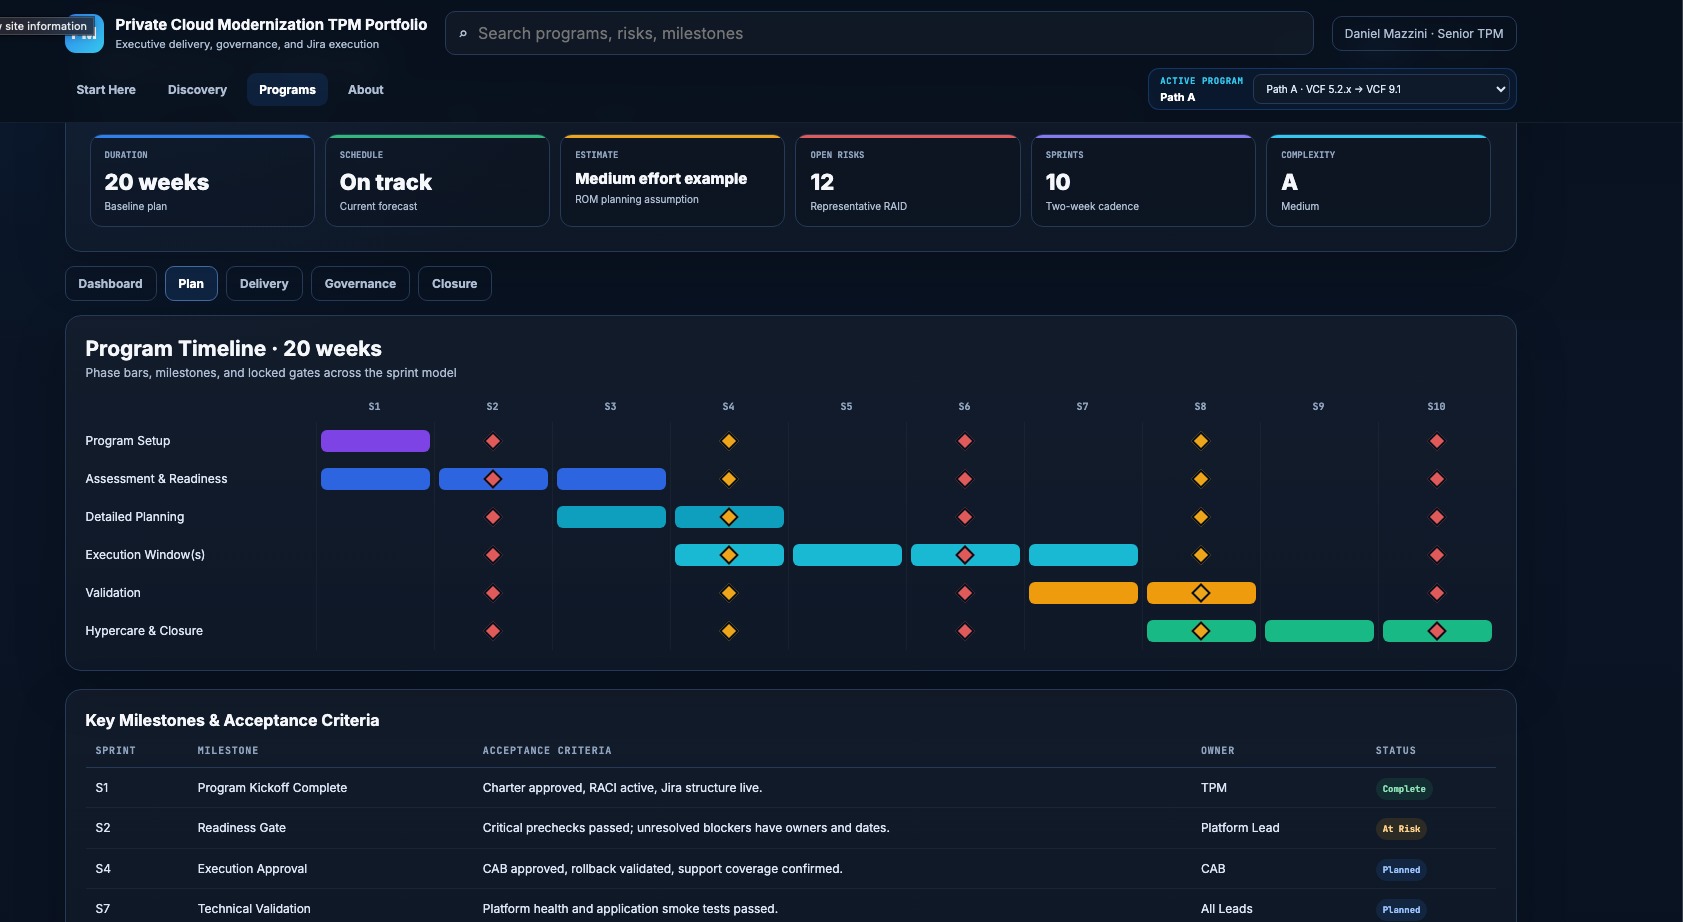Click red diamond on Hypercare & Closure S10 bar

click(x=1437, y=631)
